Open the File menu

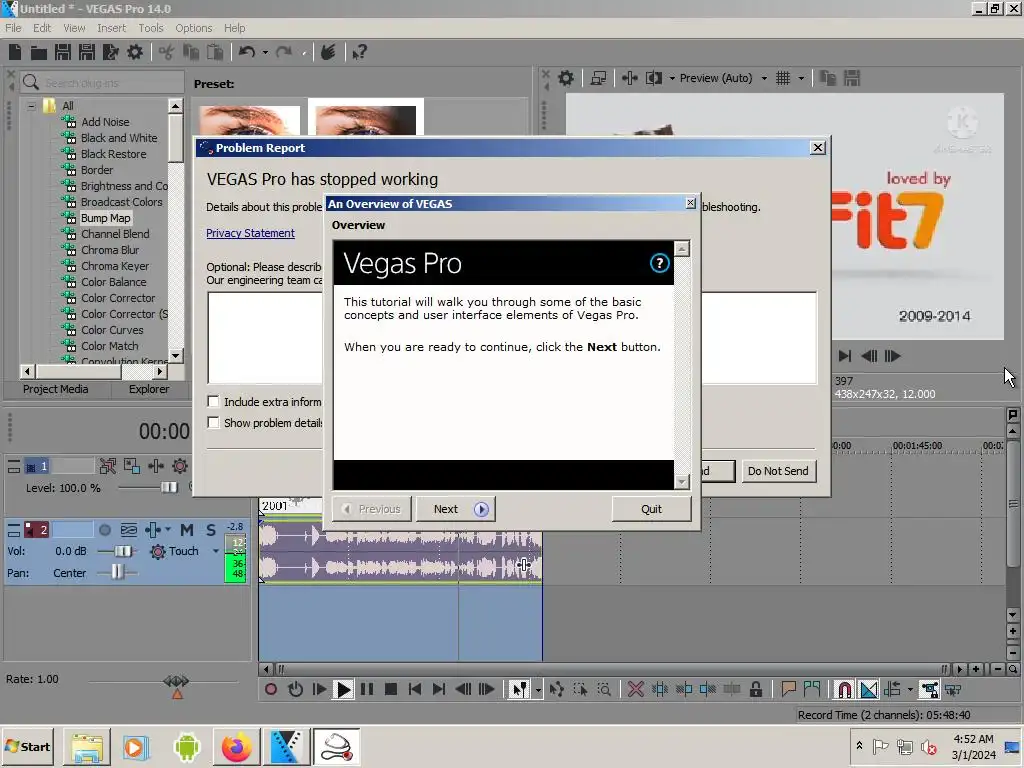[13, 28]
